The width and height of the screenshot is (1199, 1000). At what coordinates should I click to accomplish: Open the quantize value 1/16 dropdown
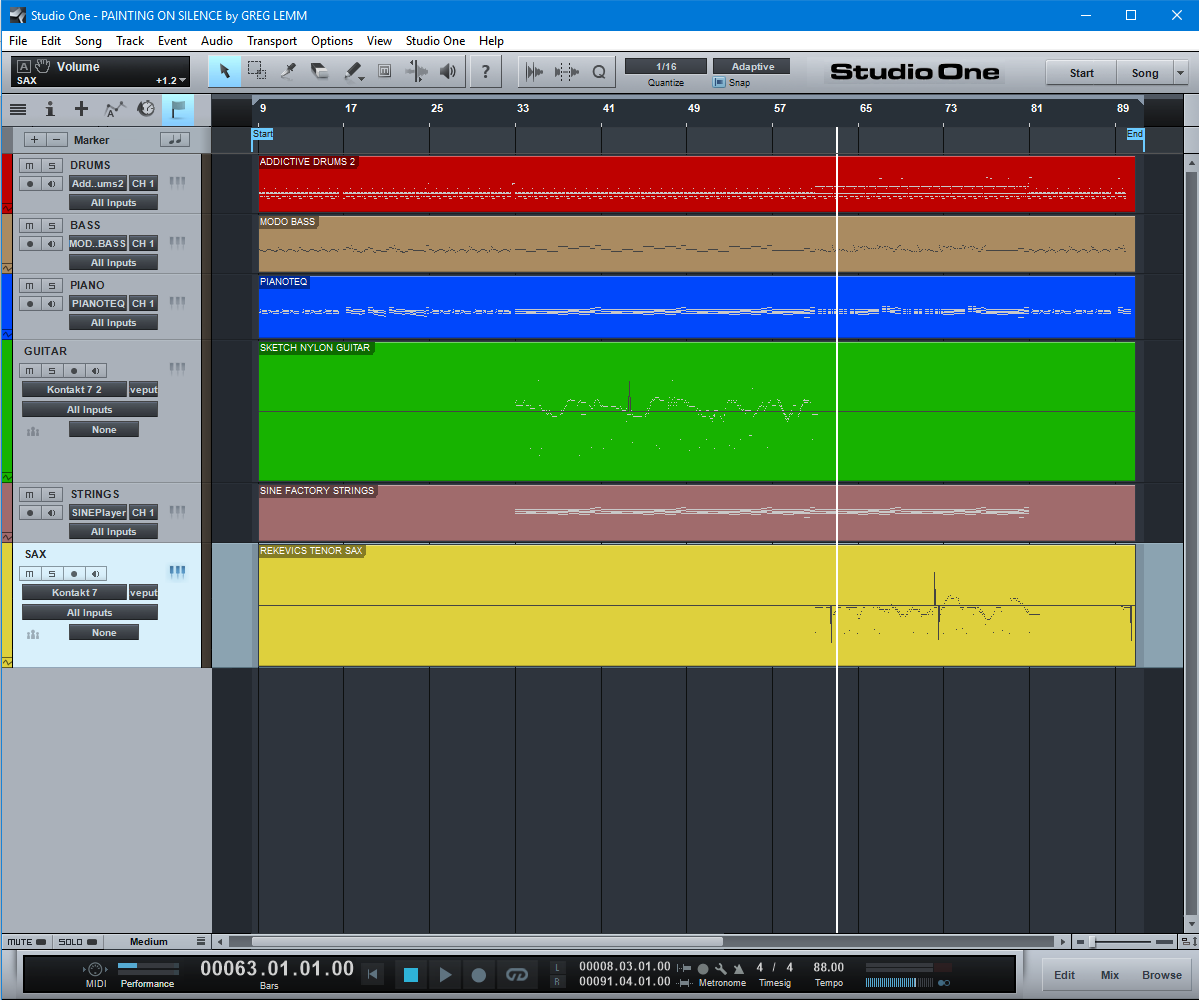[x=666, y=67]
